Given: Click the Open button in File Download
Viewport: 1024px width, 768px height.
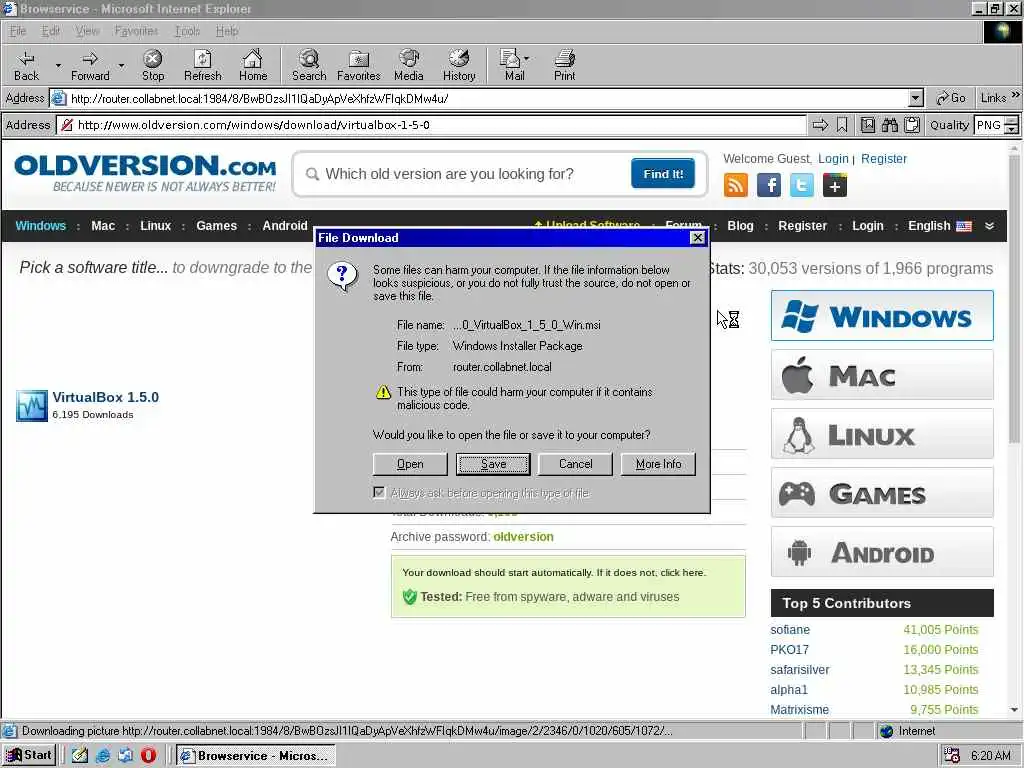Looking at the screenshot, I should coord(410,464).
